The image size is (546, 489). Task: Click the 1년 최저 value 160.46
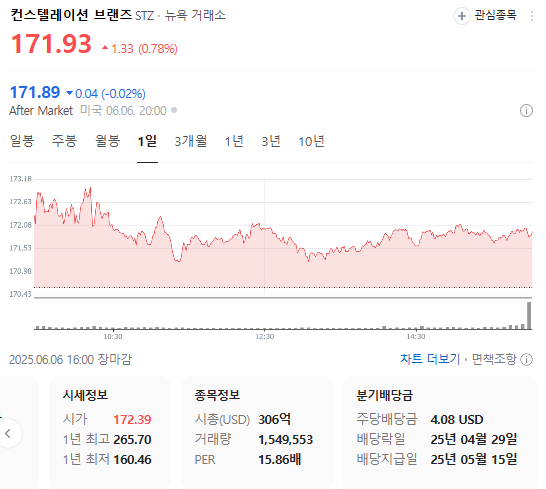[132, 460]
